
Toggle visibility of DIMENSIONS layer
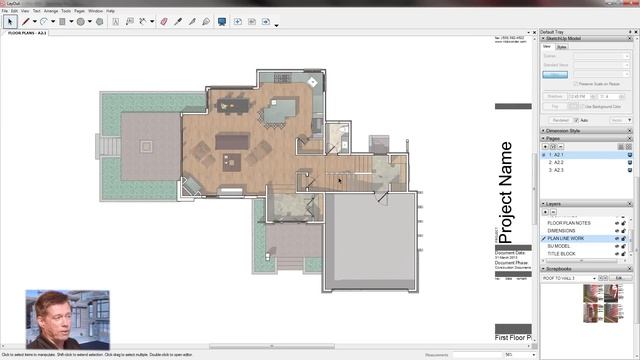point(617,231)
